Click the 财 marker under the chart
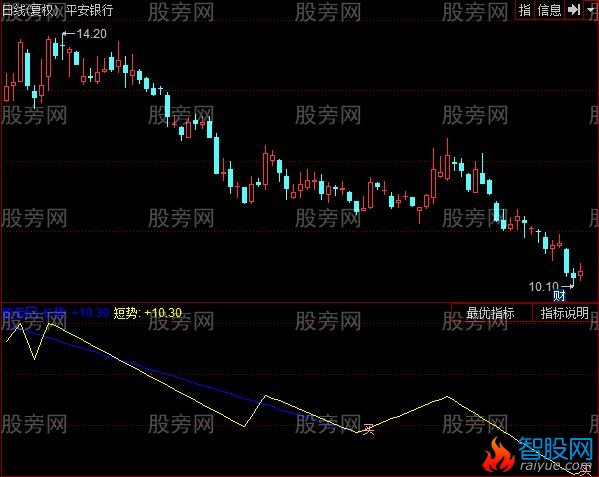 tap(559, 296)
